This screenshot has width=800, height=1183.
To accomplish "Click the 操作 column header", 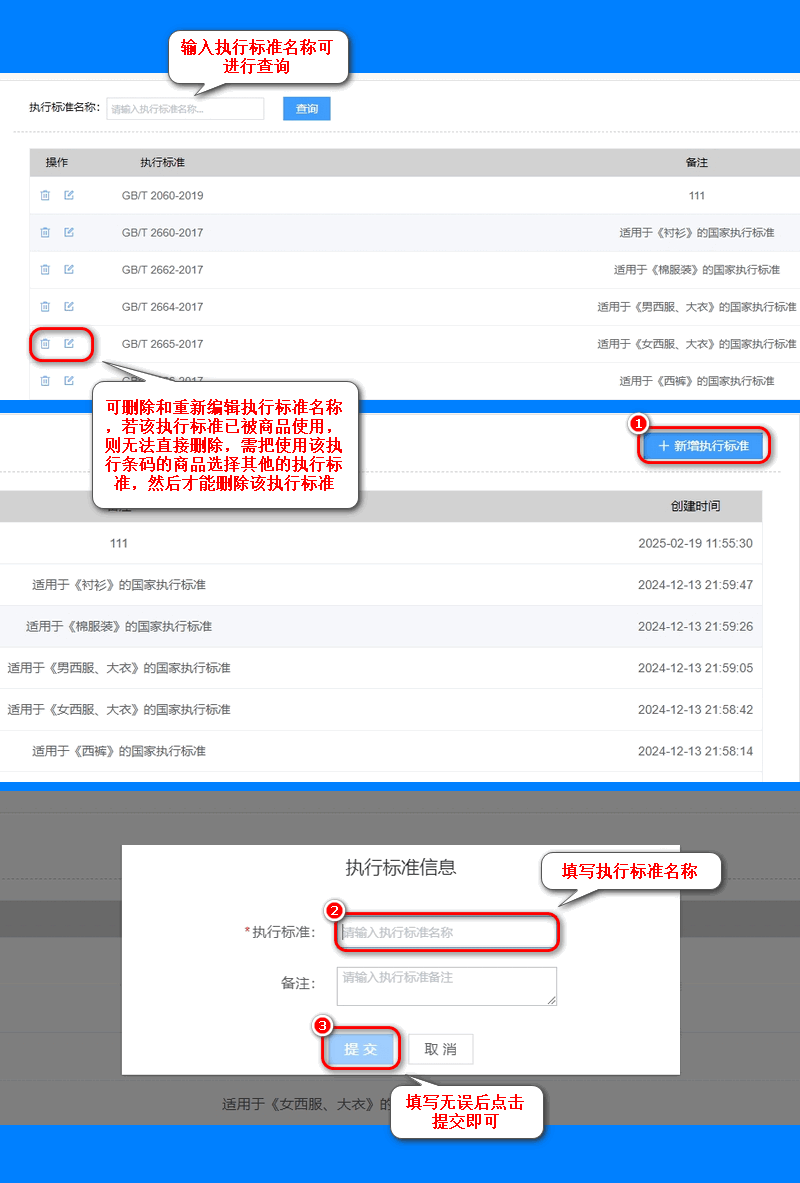I will (57, 162).
